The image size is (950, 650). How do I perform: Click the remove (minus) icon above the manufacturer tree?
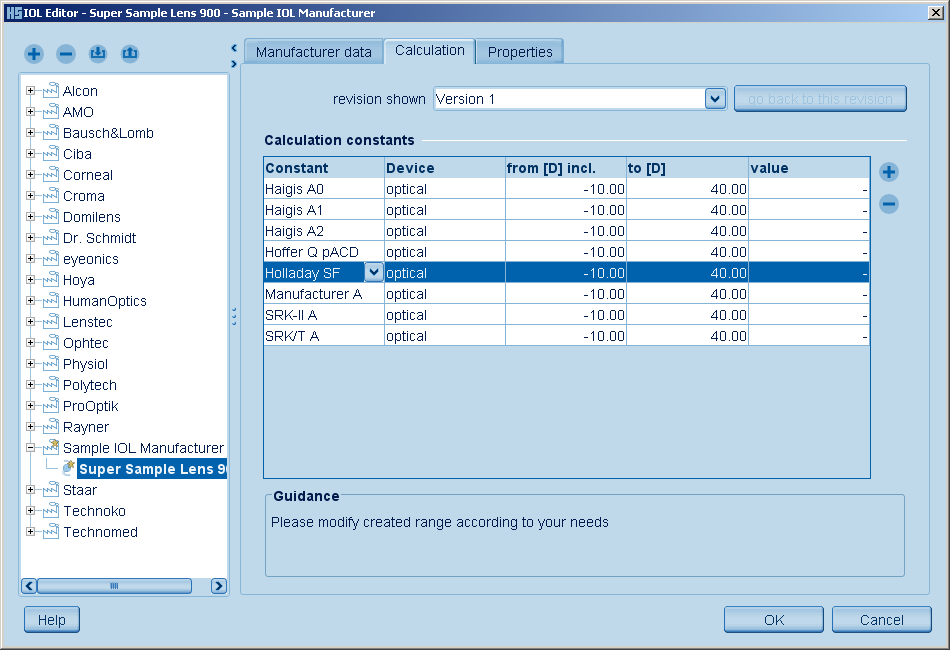(66, 53)
